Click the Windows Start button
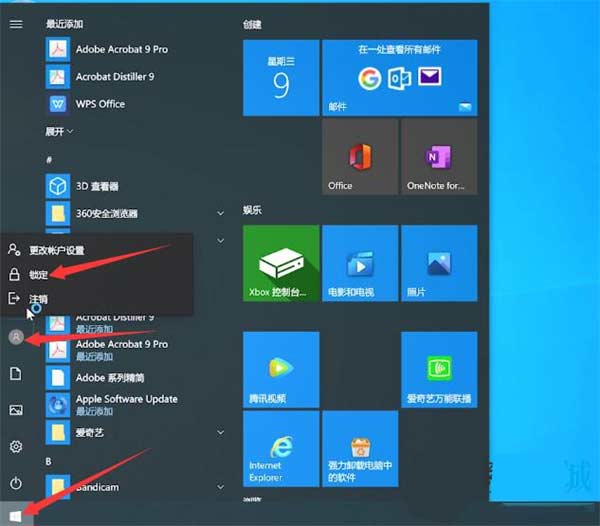Screen dimensions: 600x526 tap(16, 516)
